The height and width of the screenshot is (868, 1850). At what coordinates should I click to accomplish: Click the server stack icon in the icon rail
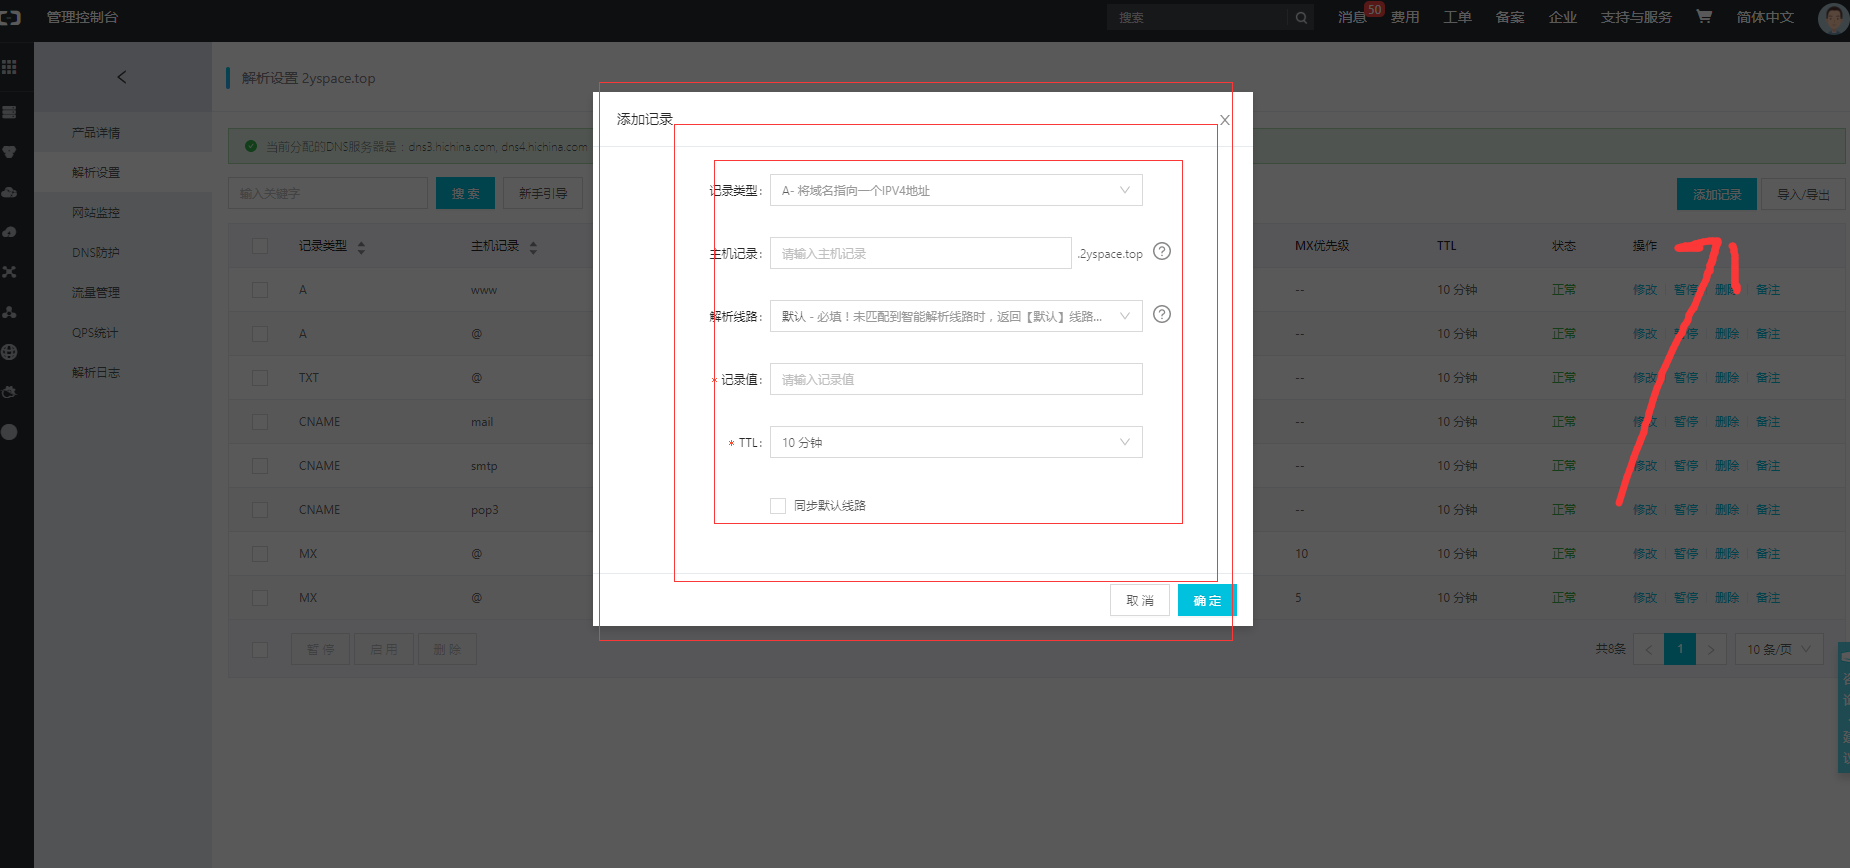(x=9, y=112)
